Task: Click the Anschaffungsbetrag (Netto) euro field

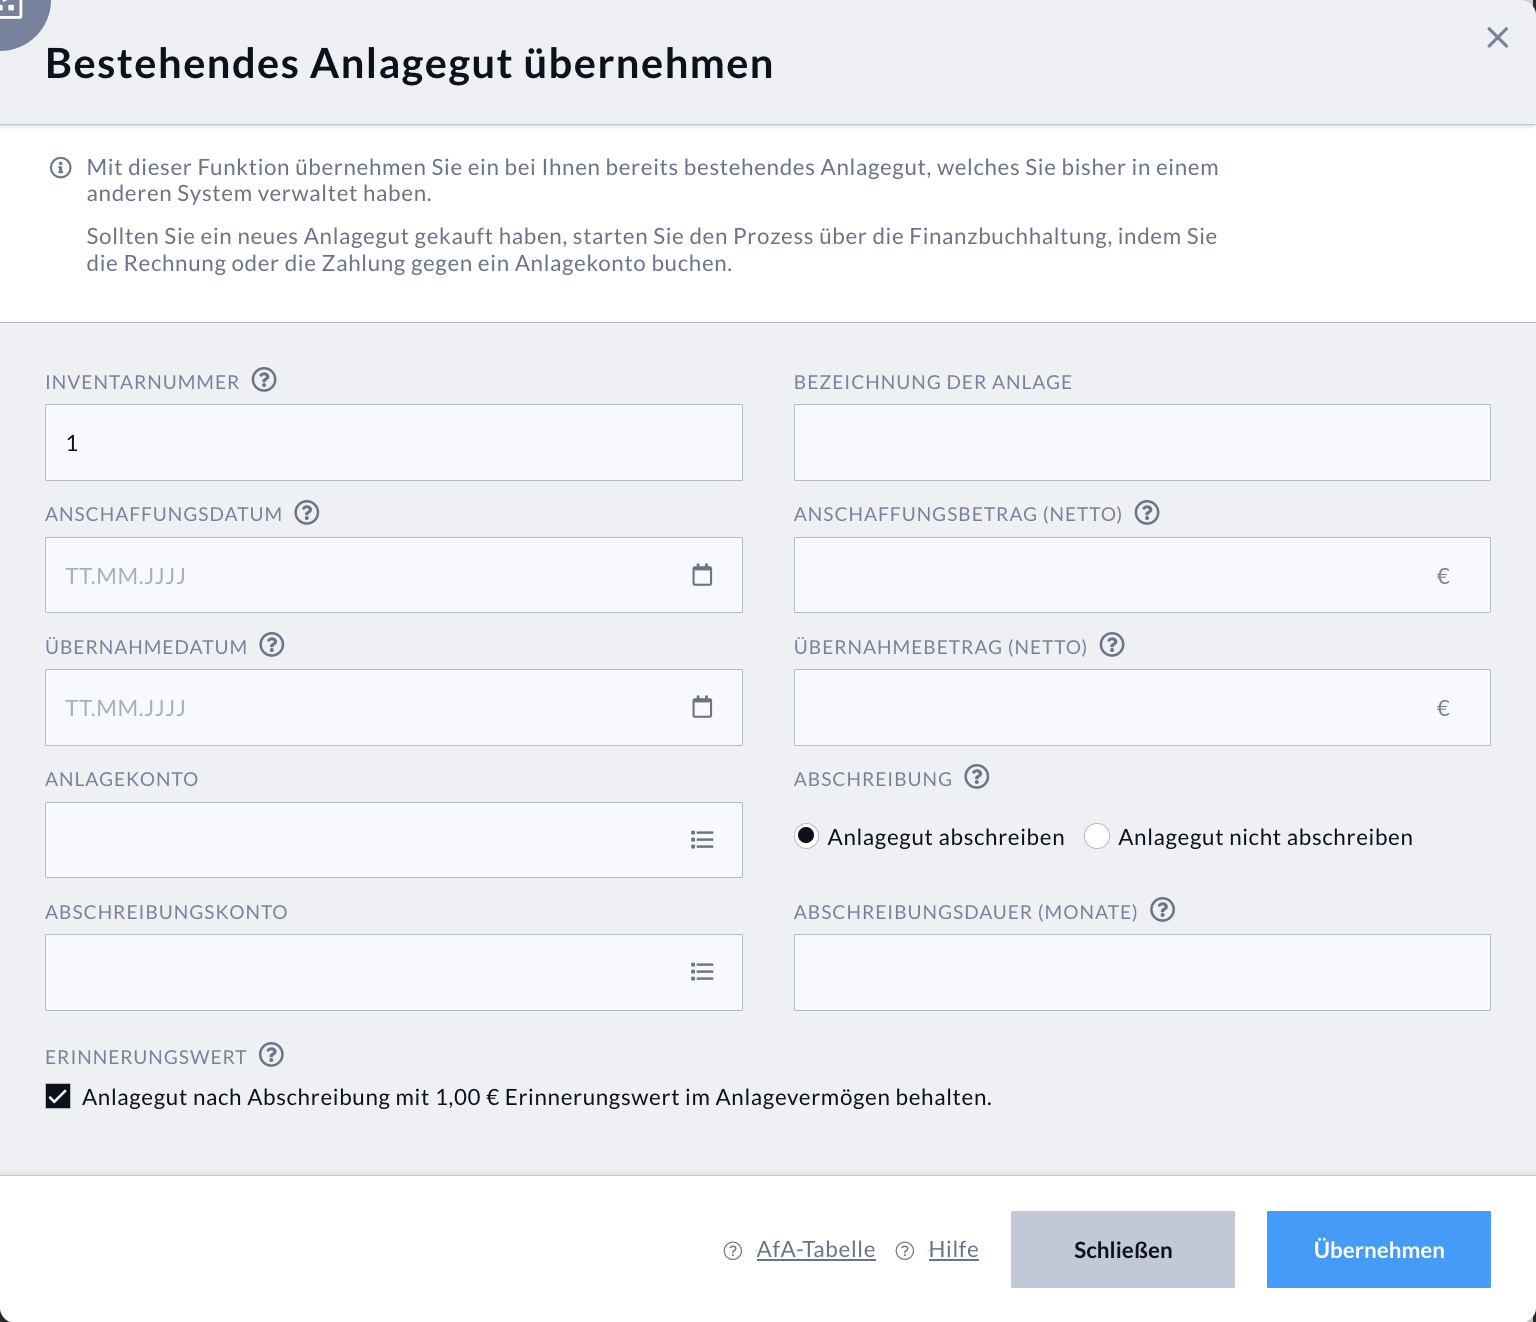Action: tap(1141, 575)
